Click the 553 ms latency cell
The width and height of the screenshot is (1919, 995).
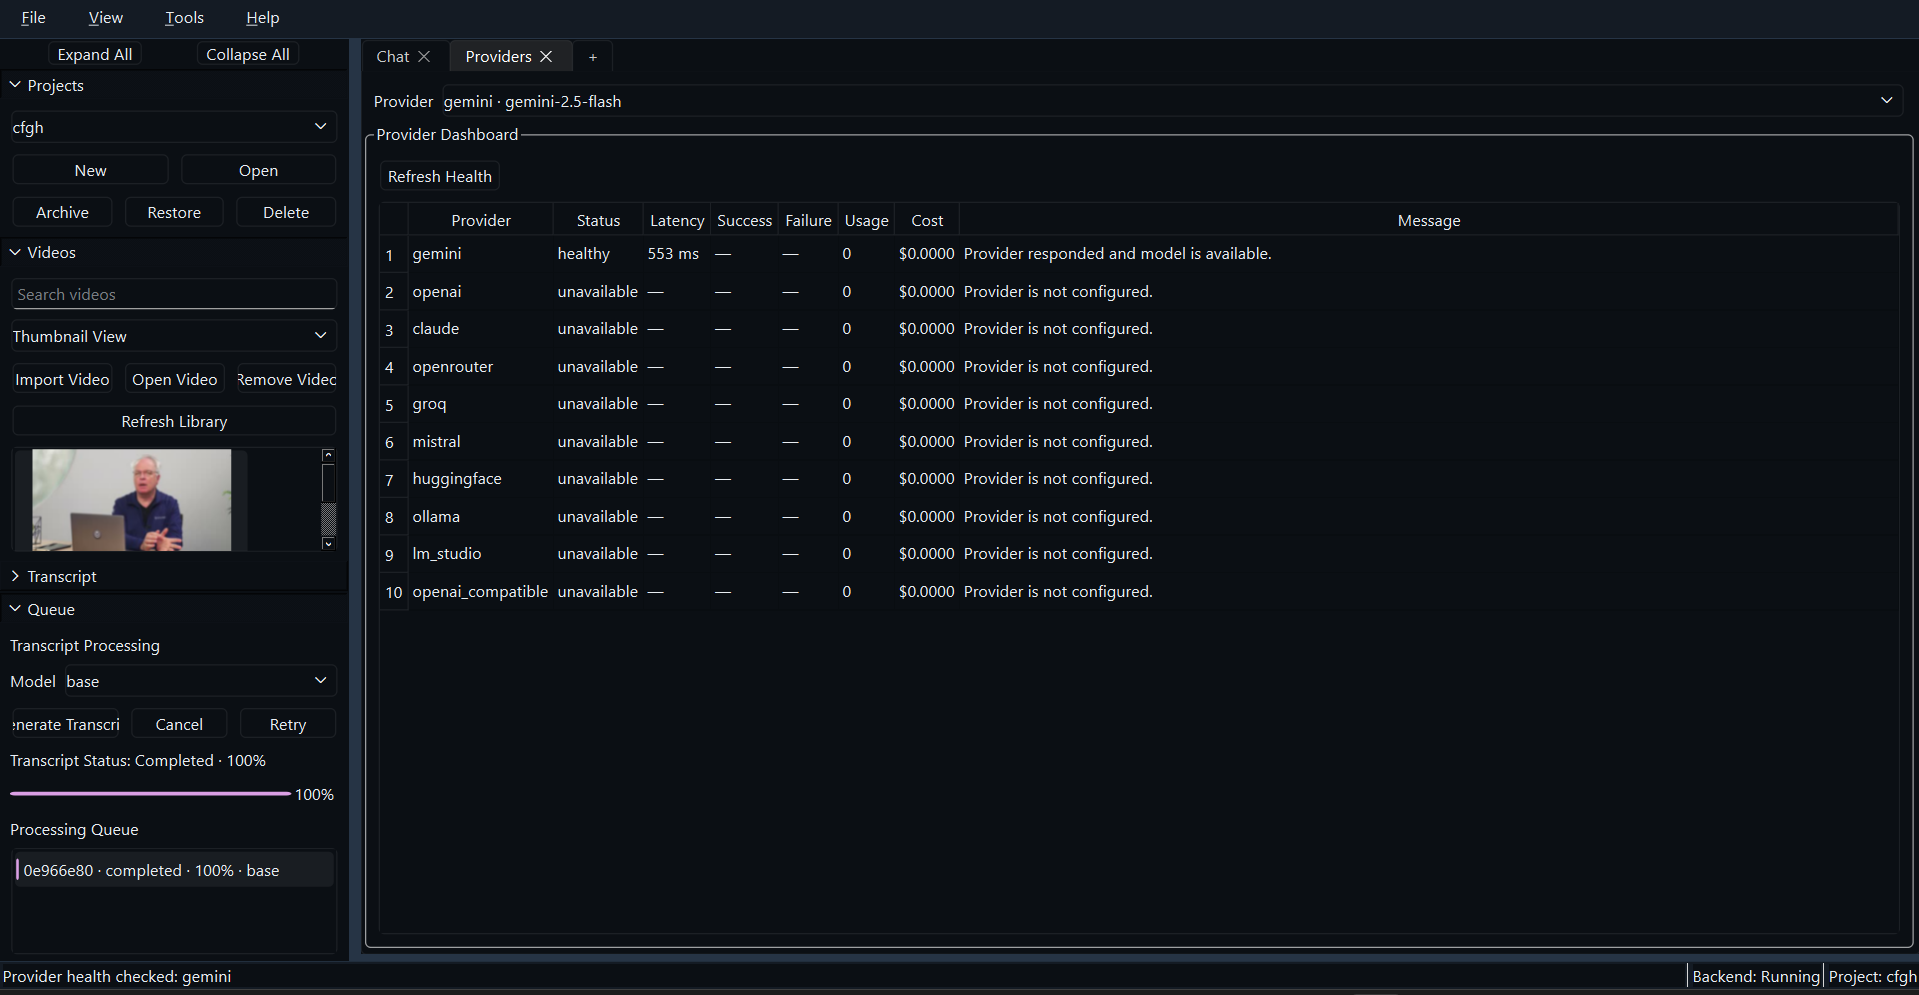(x=677, y=254)
